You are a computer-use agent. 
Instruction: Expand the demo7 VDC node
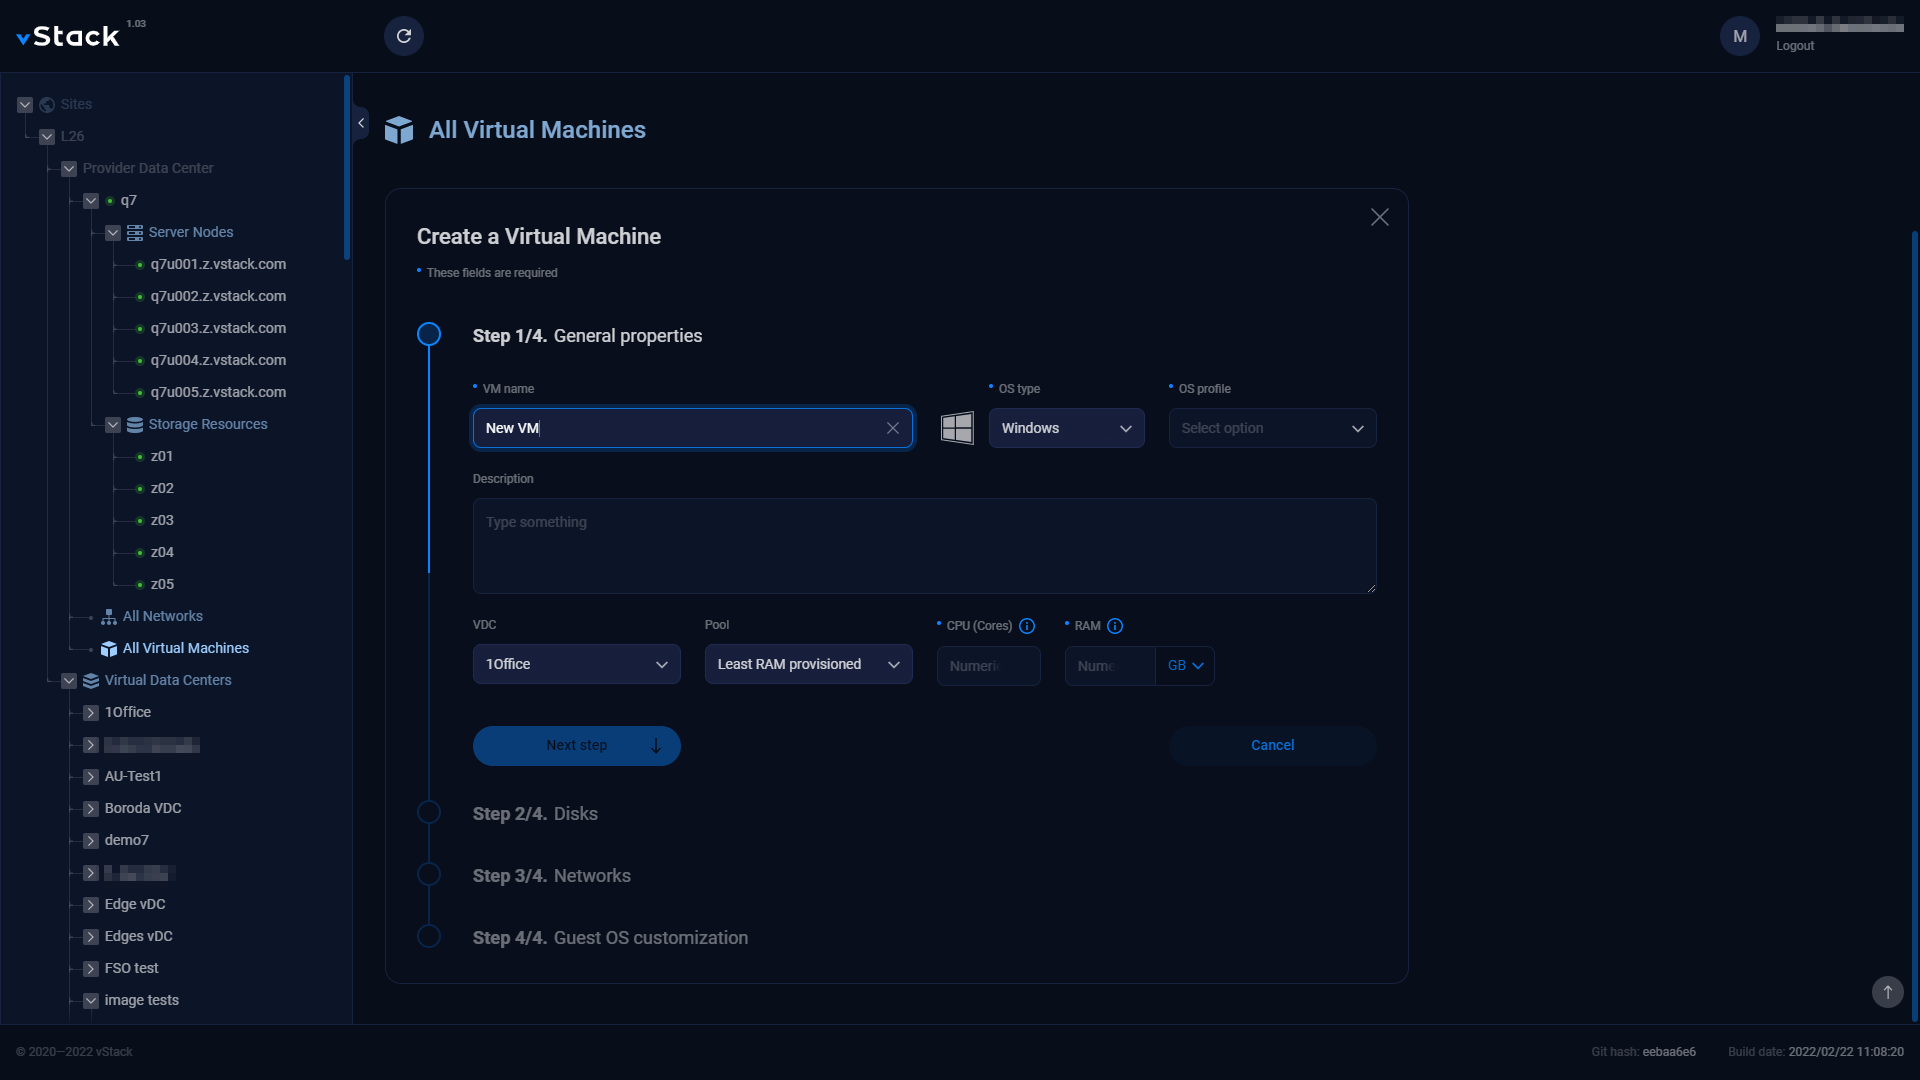point(91,840)
